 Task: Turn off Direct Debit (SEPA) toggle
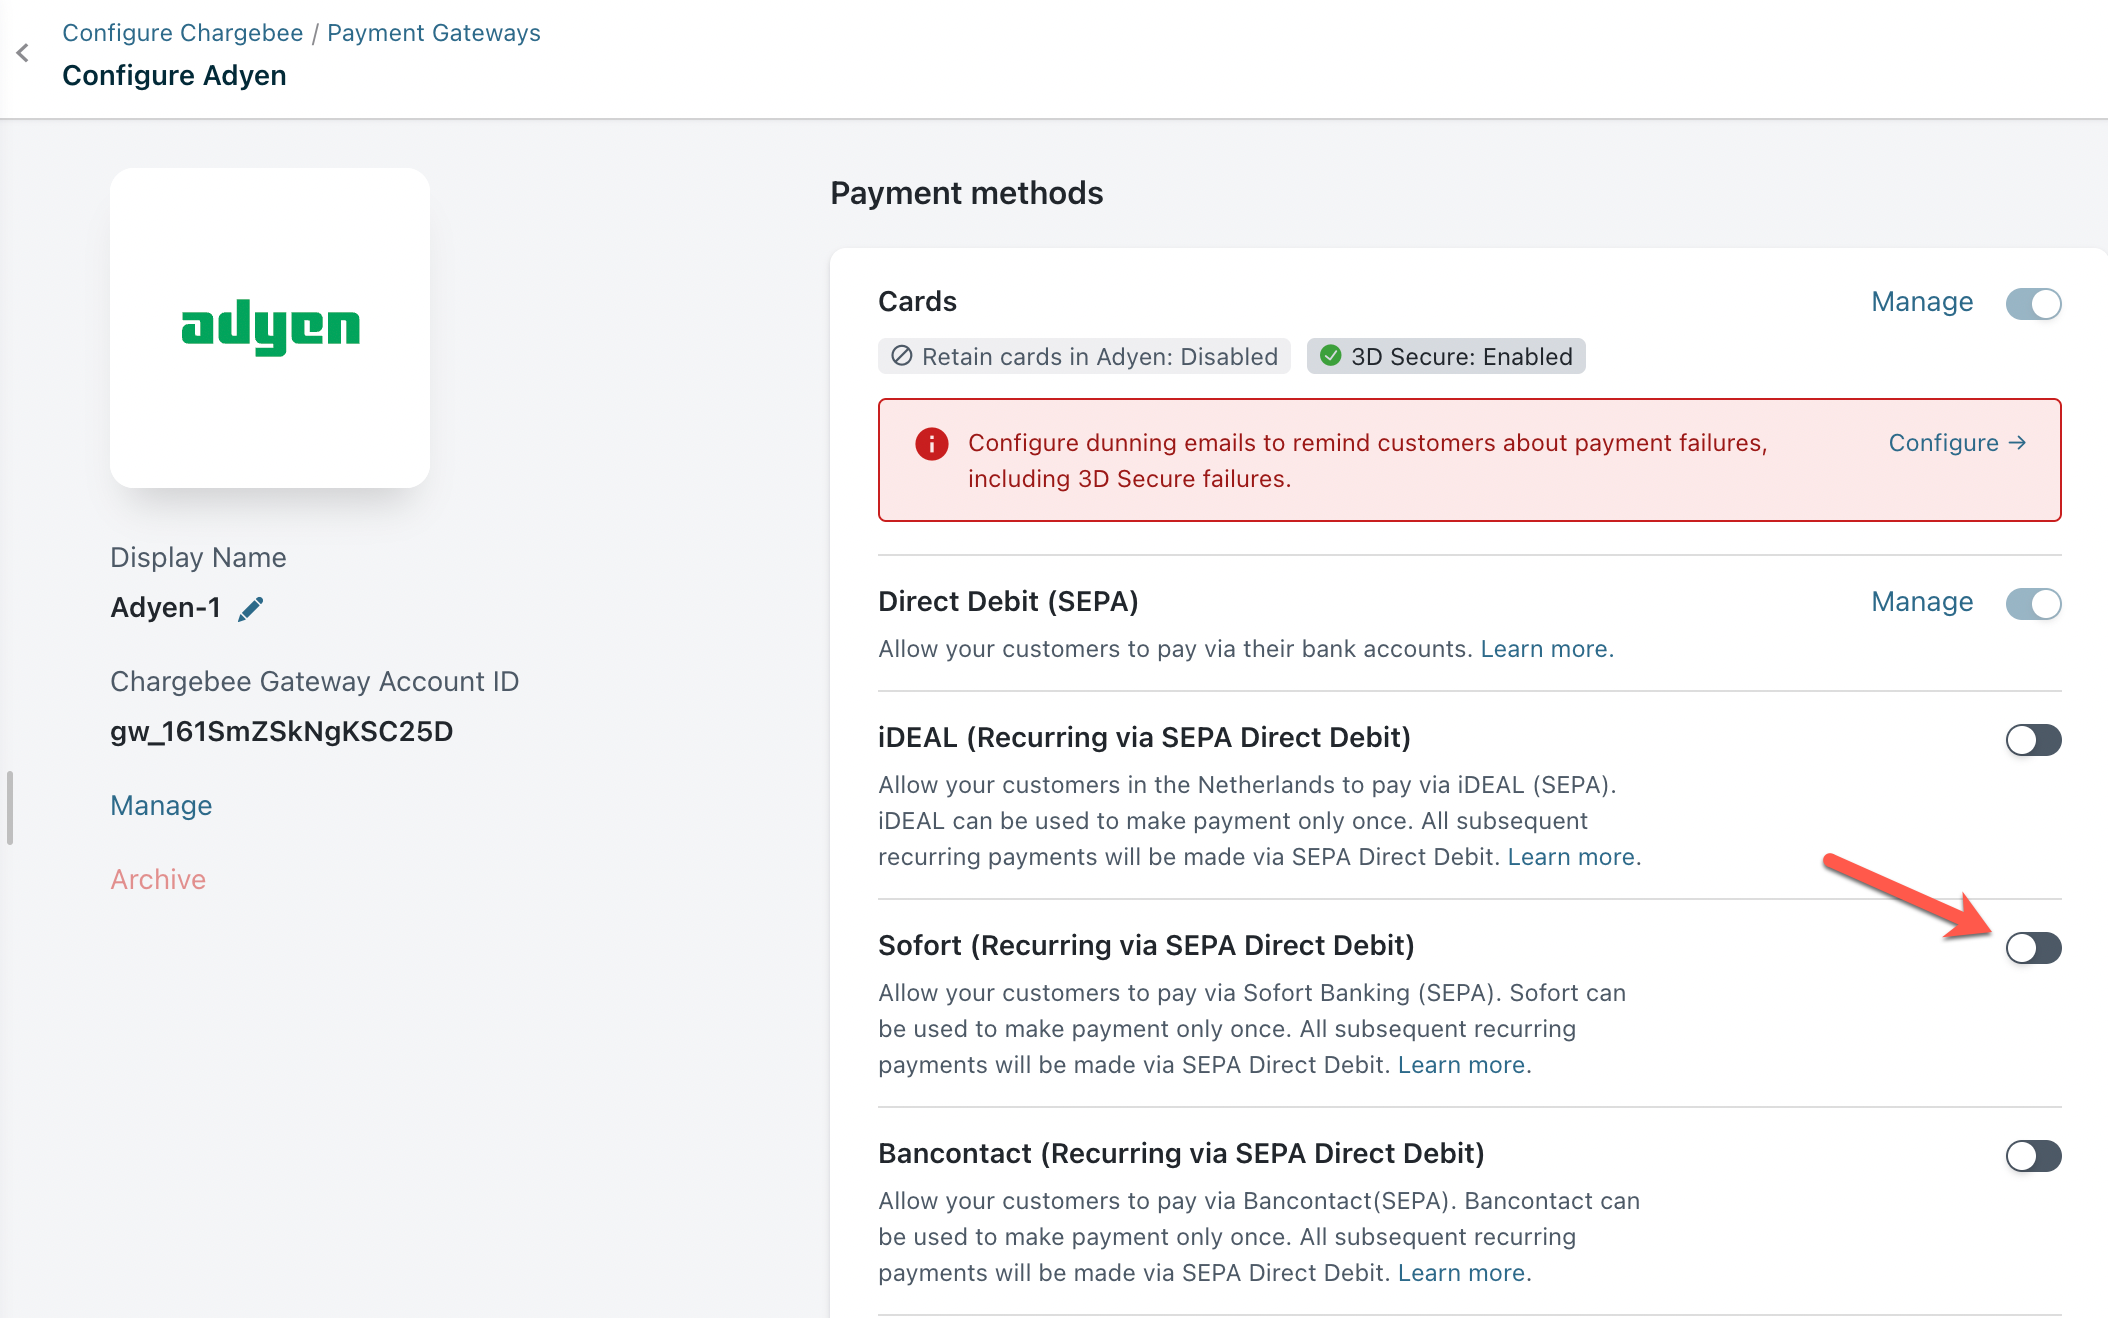coord(2033,604)
